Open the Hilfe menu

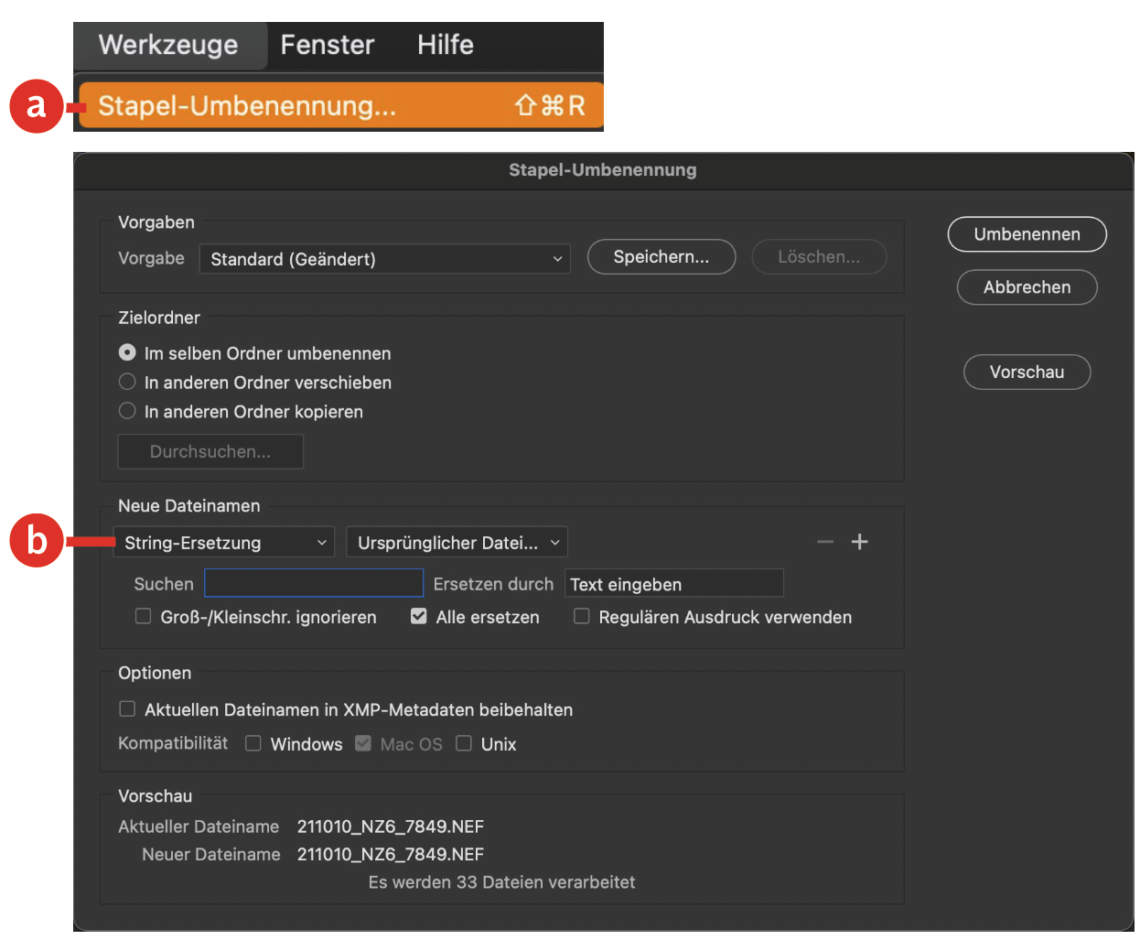click(445, 45)
